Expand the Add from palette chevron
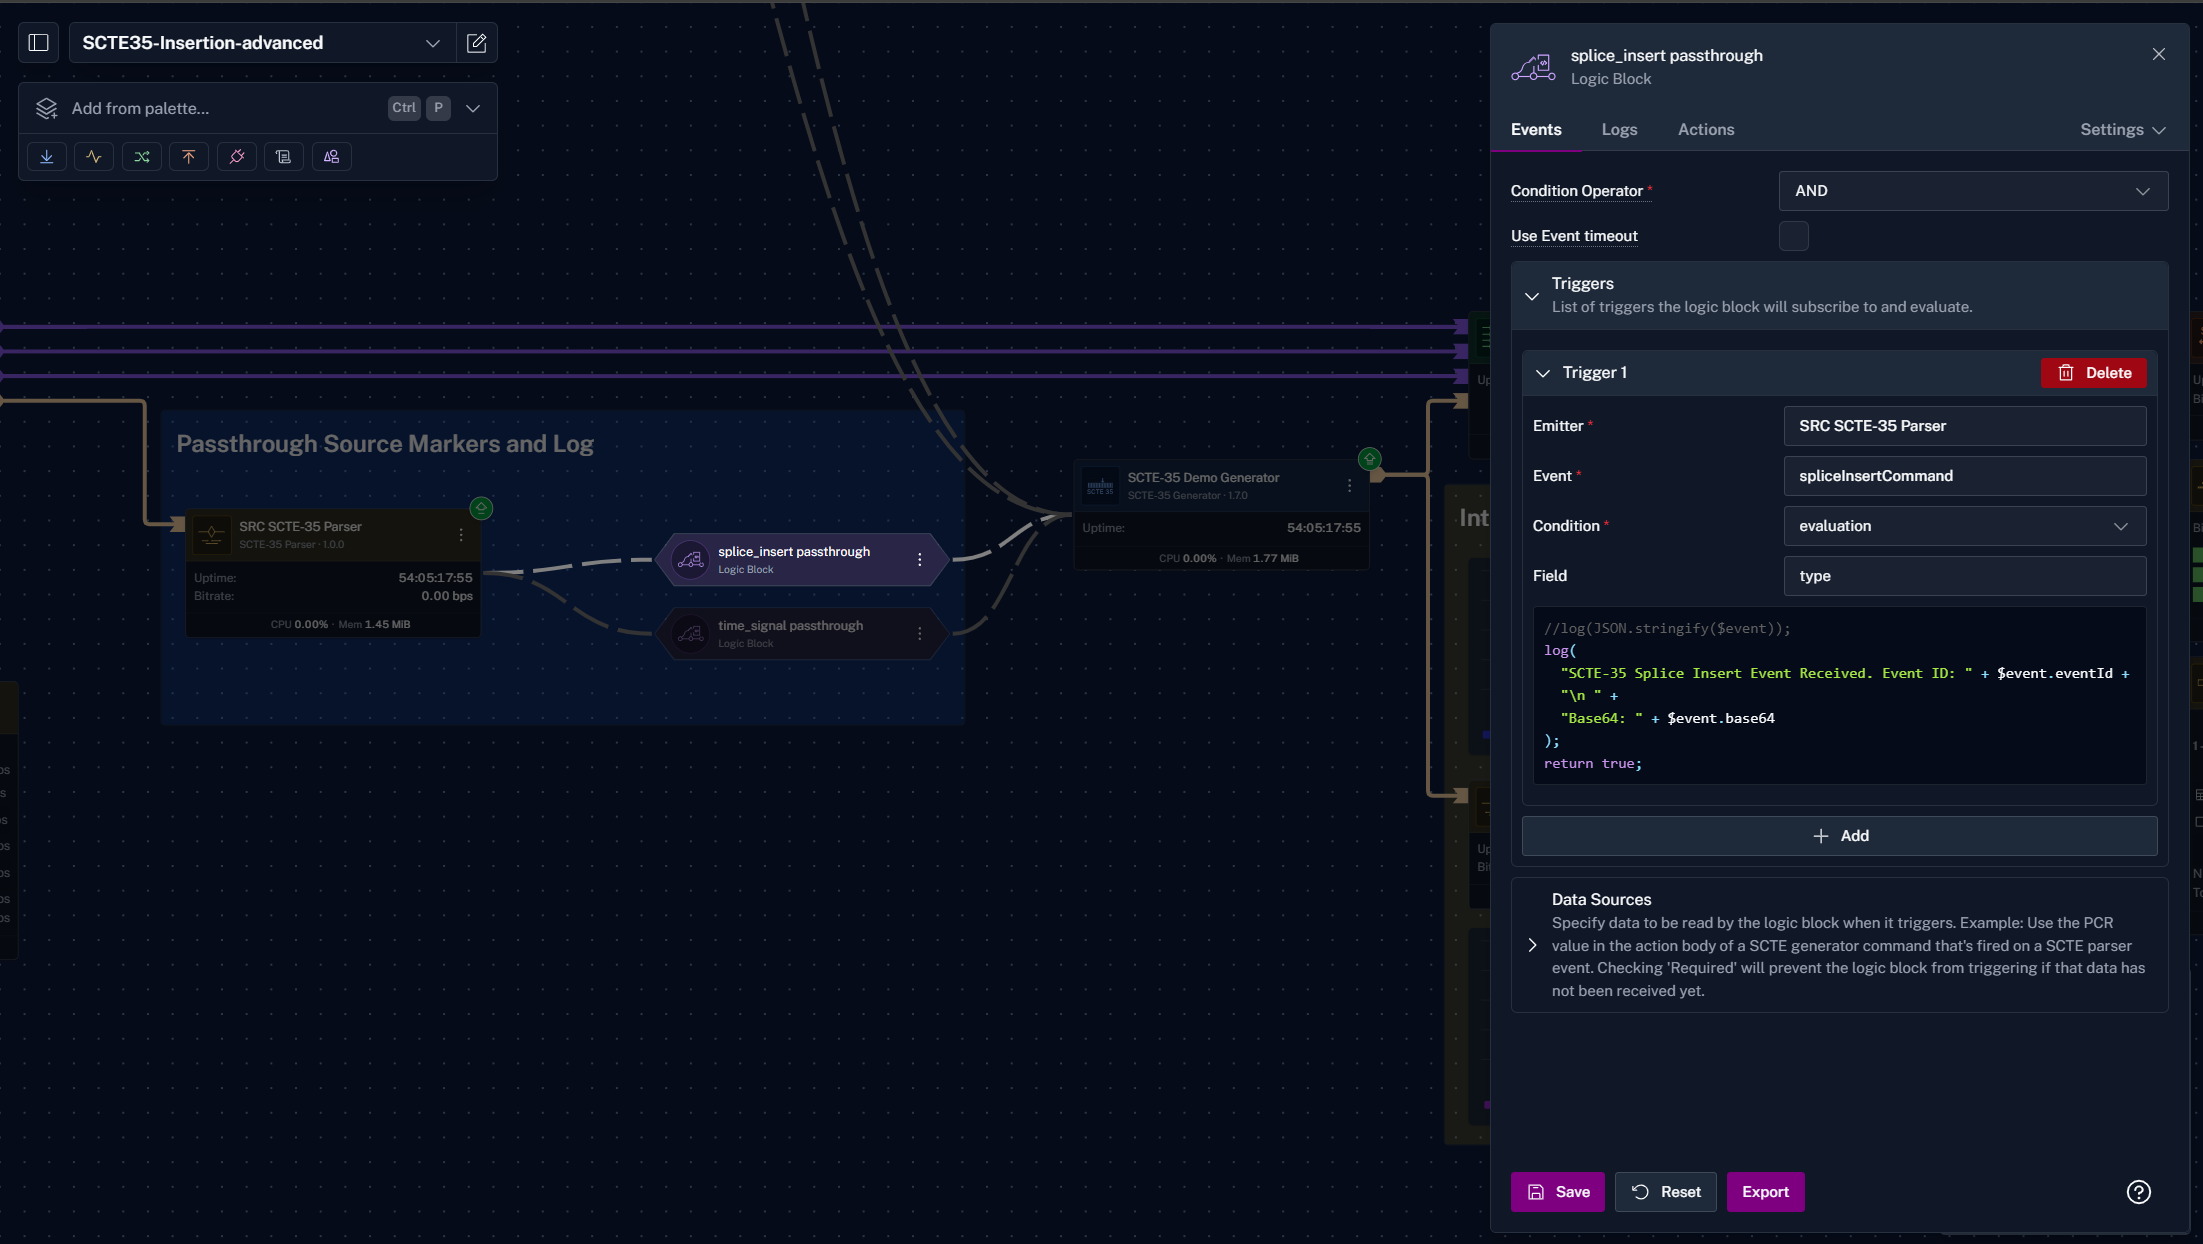Screen dimensions: 2203x1244 point(473,108)
